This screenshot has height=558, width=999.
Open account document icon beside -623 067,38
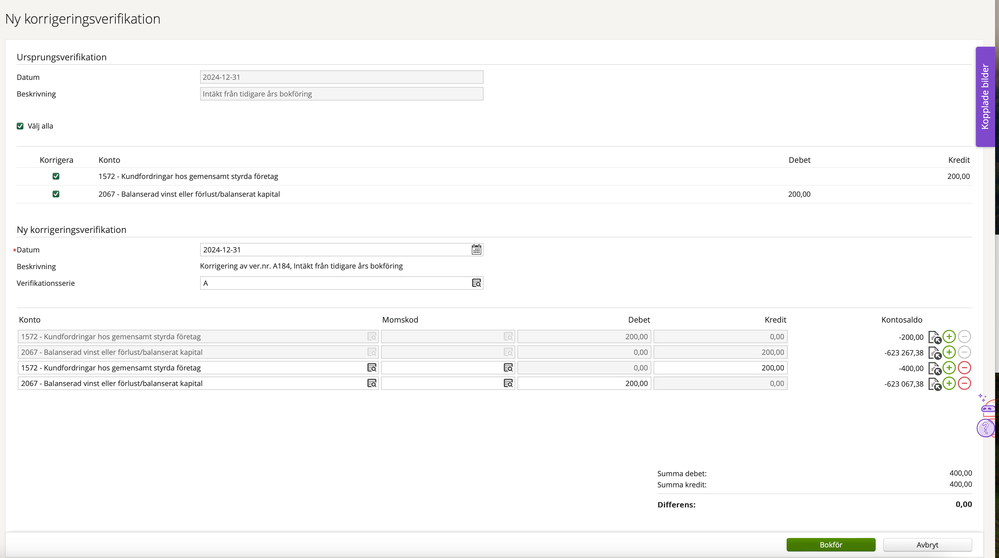point(935,384)
